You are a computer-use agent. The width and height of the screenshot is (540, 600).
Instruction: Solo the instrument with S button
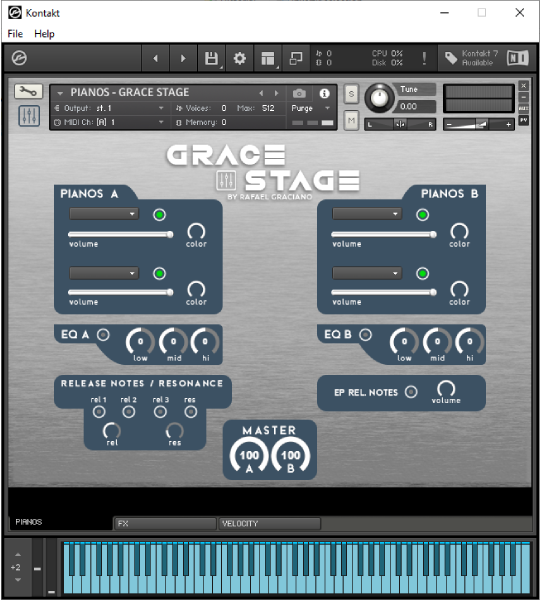click(x=351, y=94)
